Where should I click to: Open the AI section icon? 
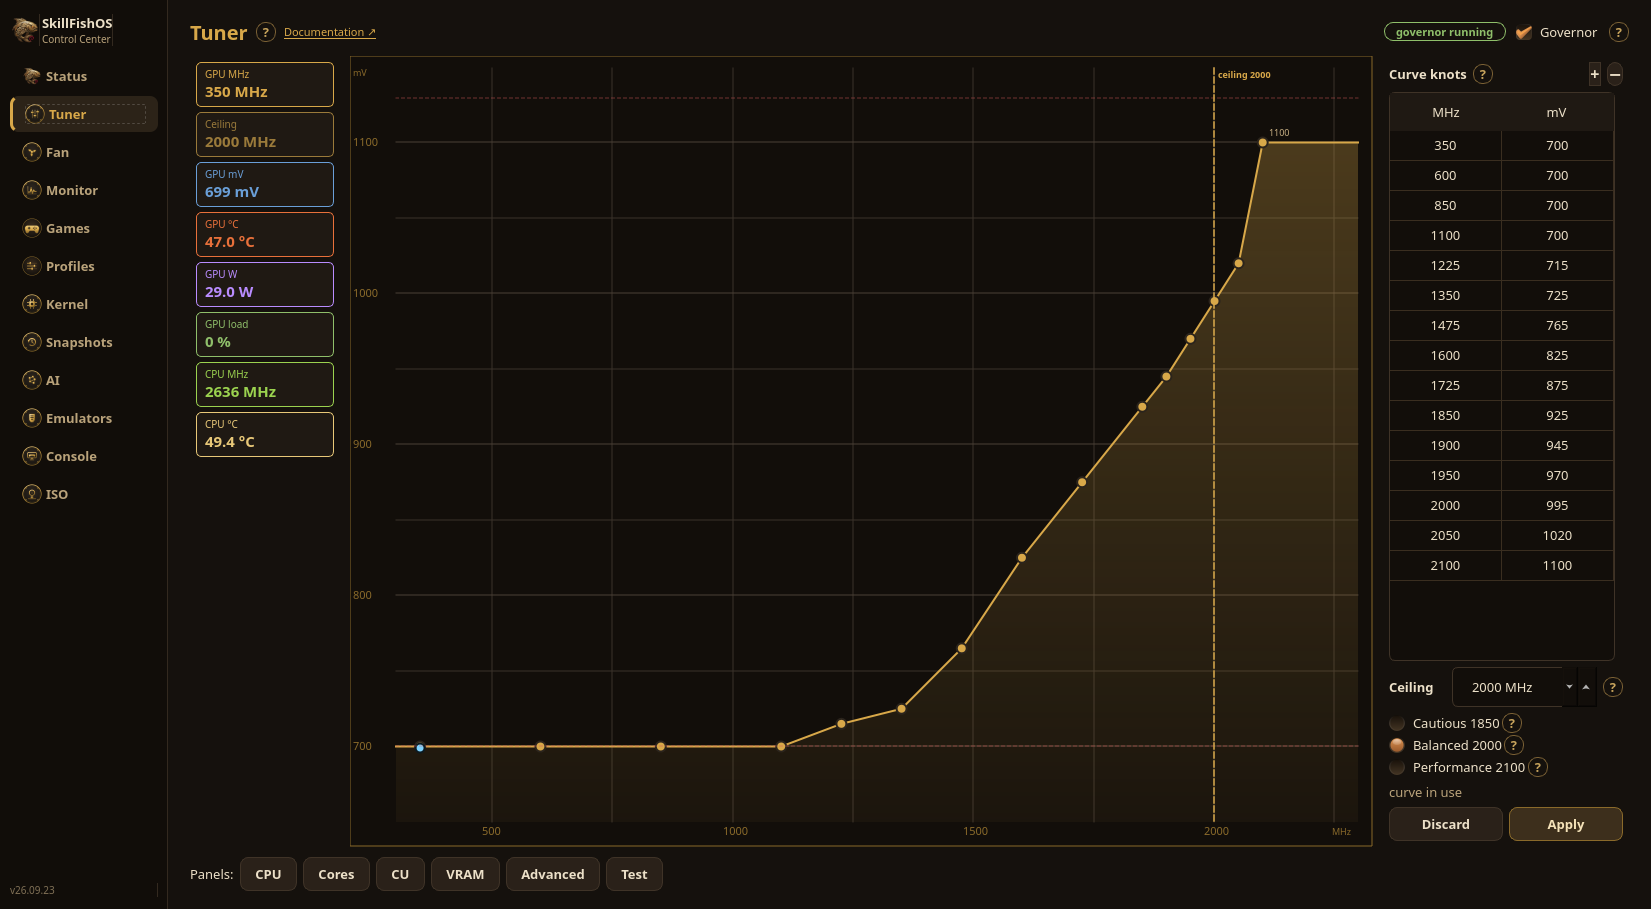pyautogui.click(x=32, y=380)
